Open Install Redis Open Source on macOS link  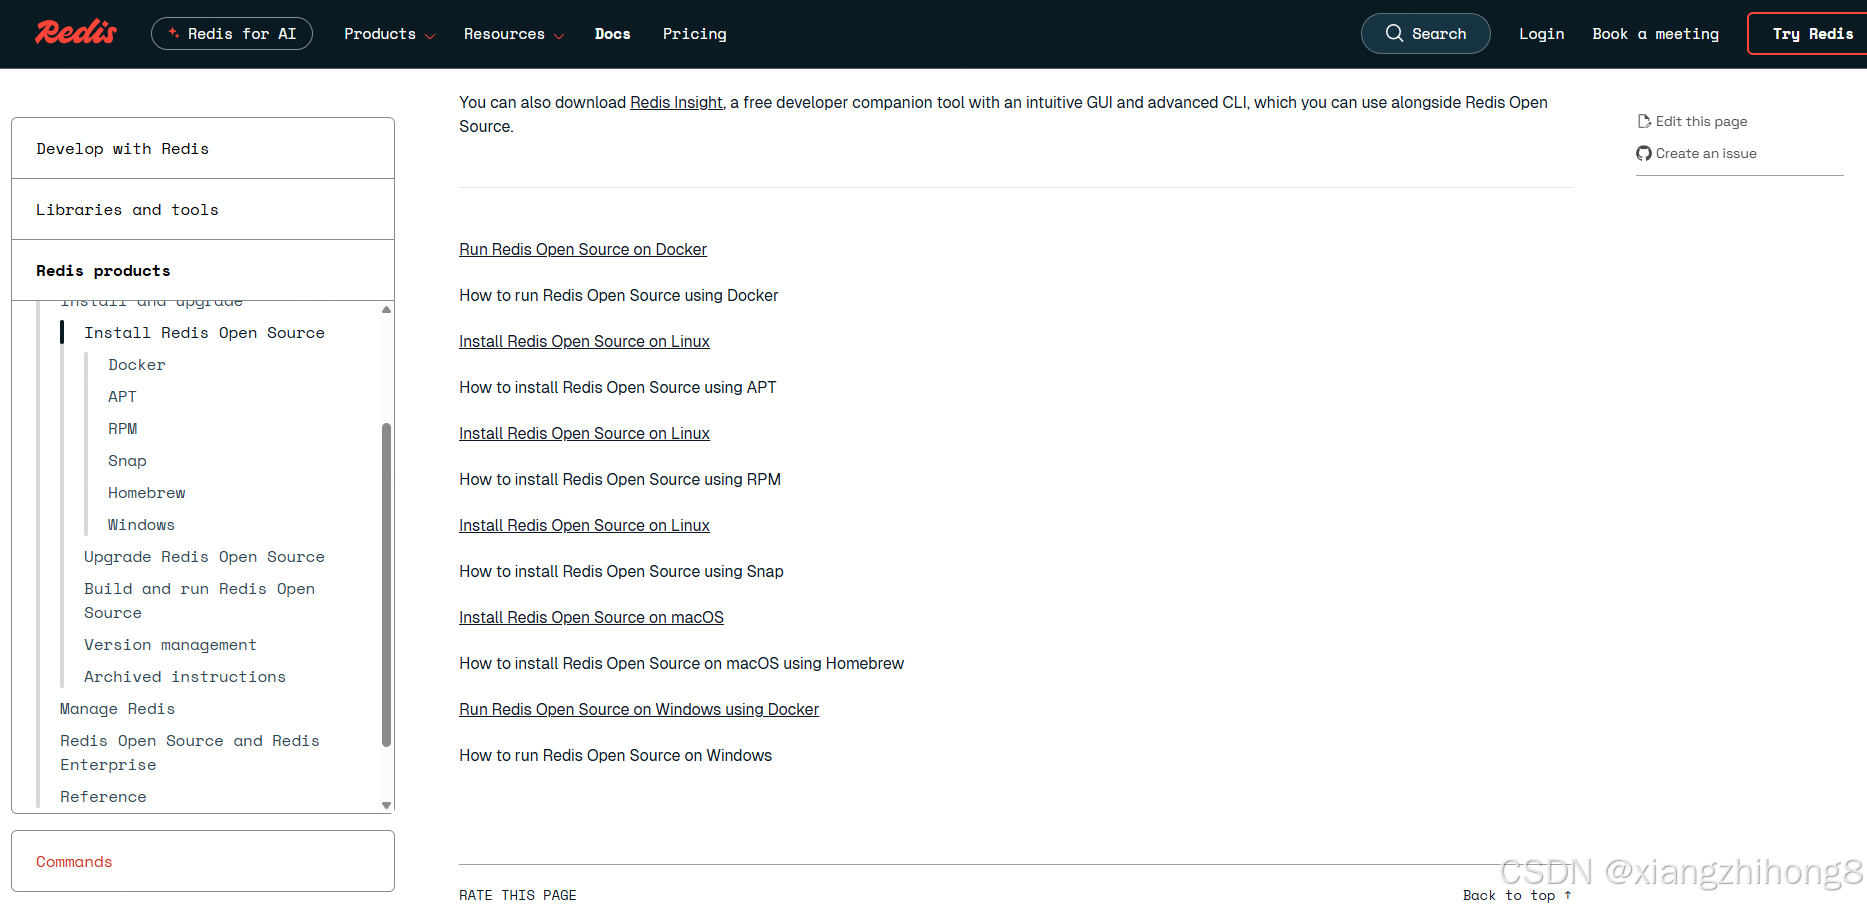tap(591, 617)
